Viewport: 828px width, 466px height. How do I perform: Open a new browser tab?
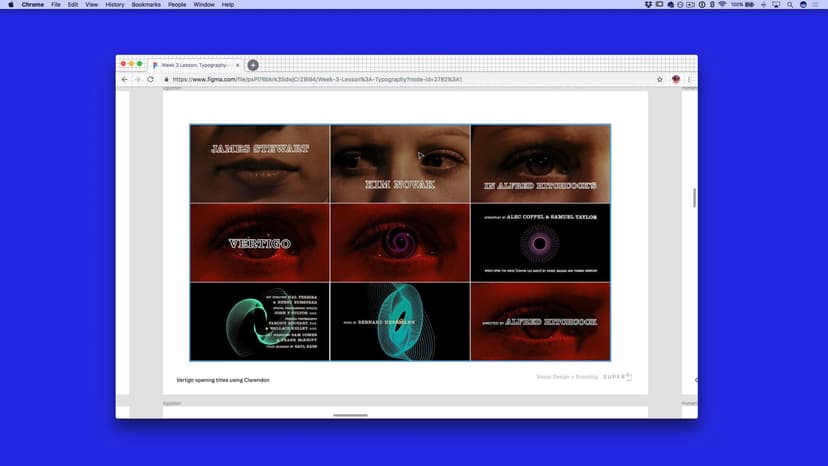point(253,65)
